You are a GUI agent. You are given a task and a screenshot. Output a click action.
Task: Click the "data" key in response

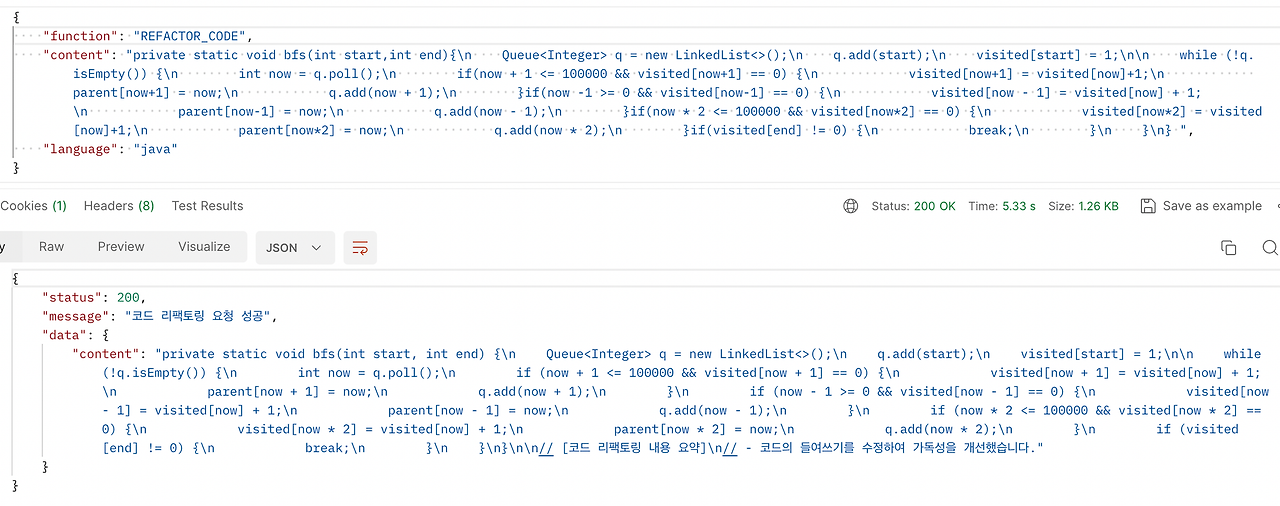[x=65, y=335]
